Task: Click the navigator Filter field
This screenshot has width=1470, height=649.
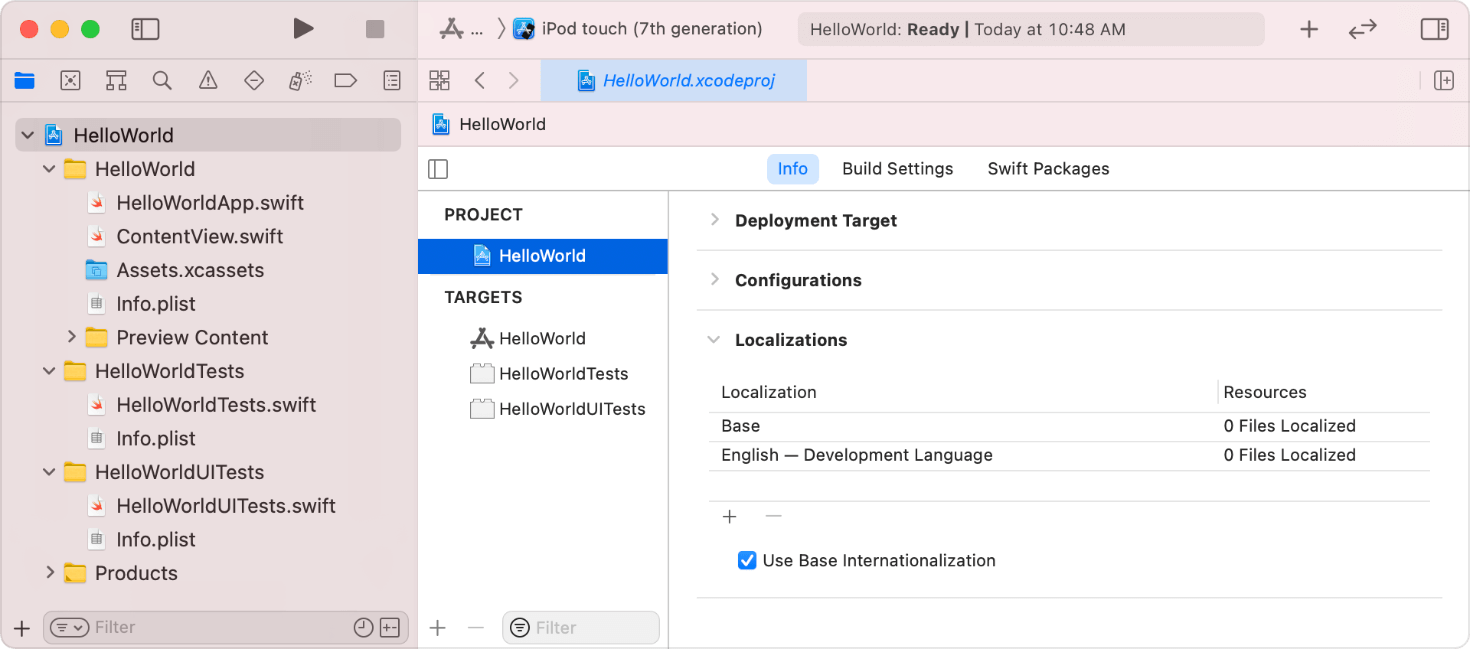Action: tap(226, 628)
